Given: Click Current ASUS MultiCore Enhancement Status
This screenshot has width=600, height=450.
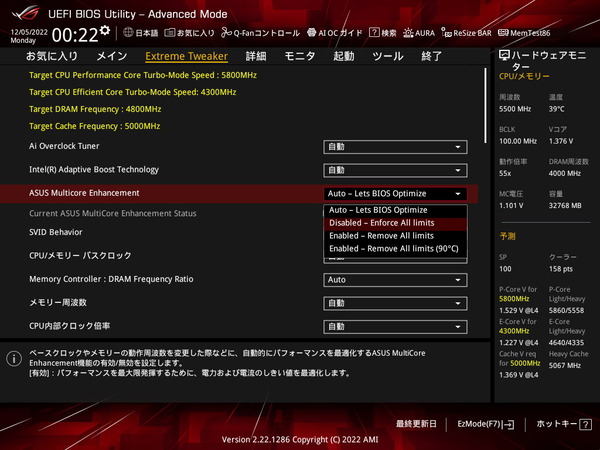Looking at the screenshot, I should click(x=112, y=214).
